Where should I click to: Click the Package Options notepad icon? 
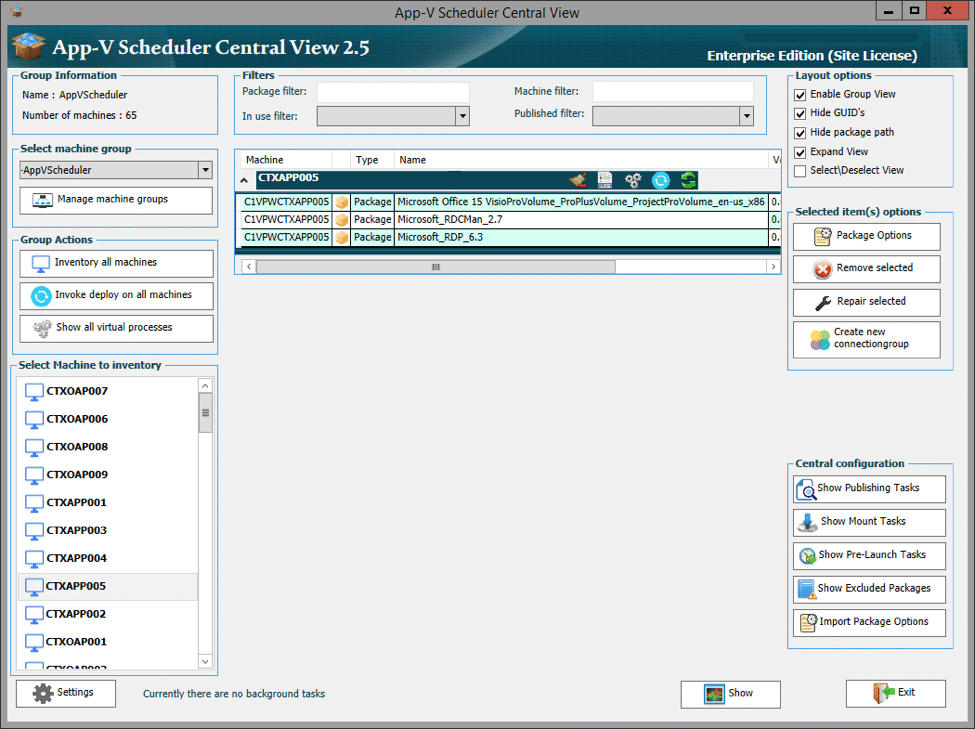coord(822,236)
